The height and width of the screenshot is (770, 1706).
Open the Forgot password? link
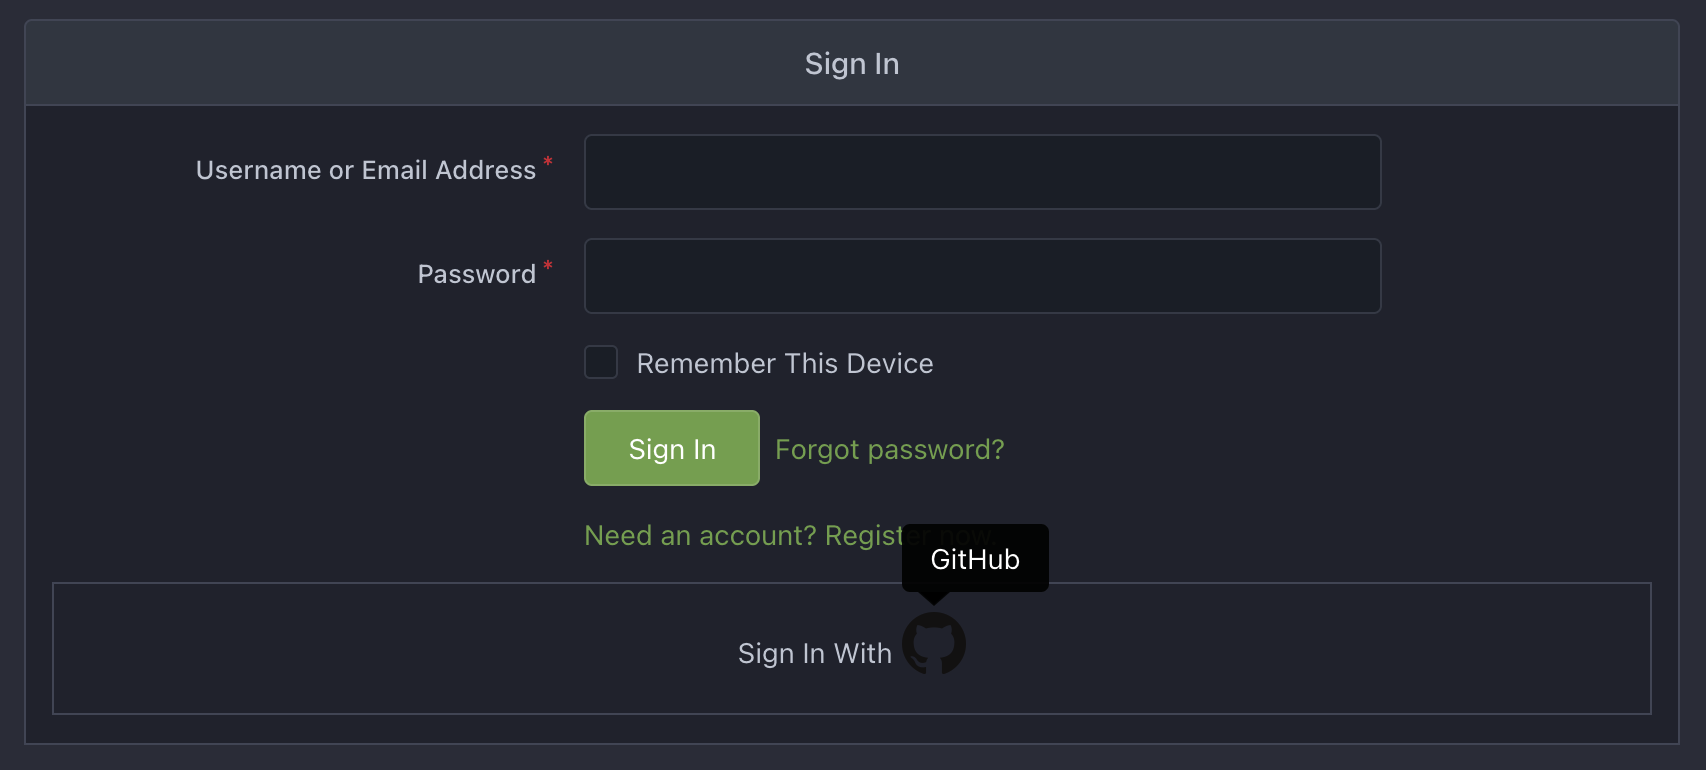tap(889, 450)
